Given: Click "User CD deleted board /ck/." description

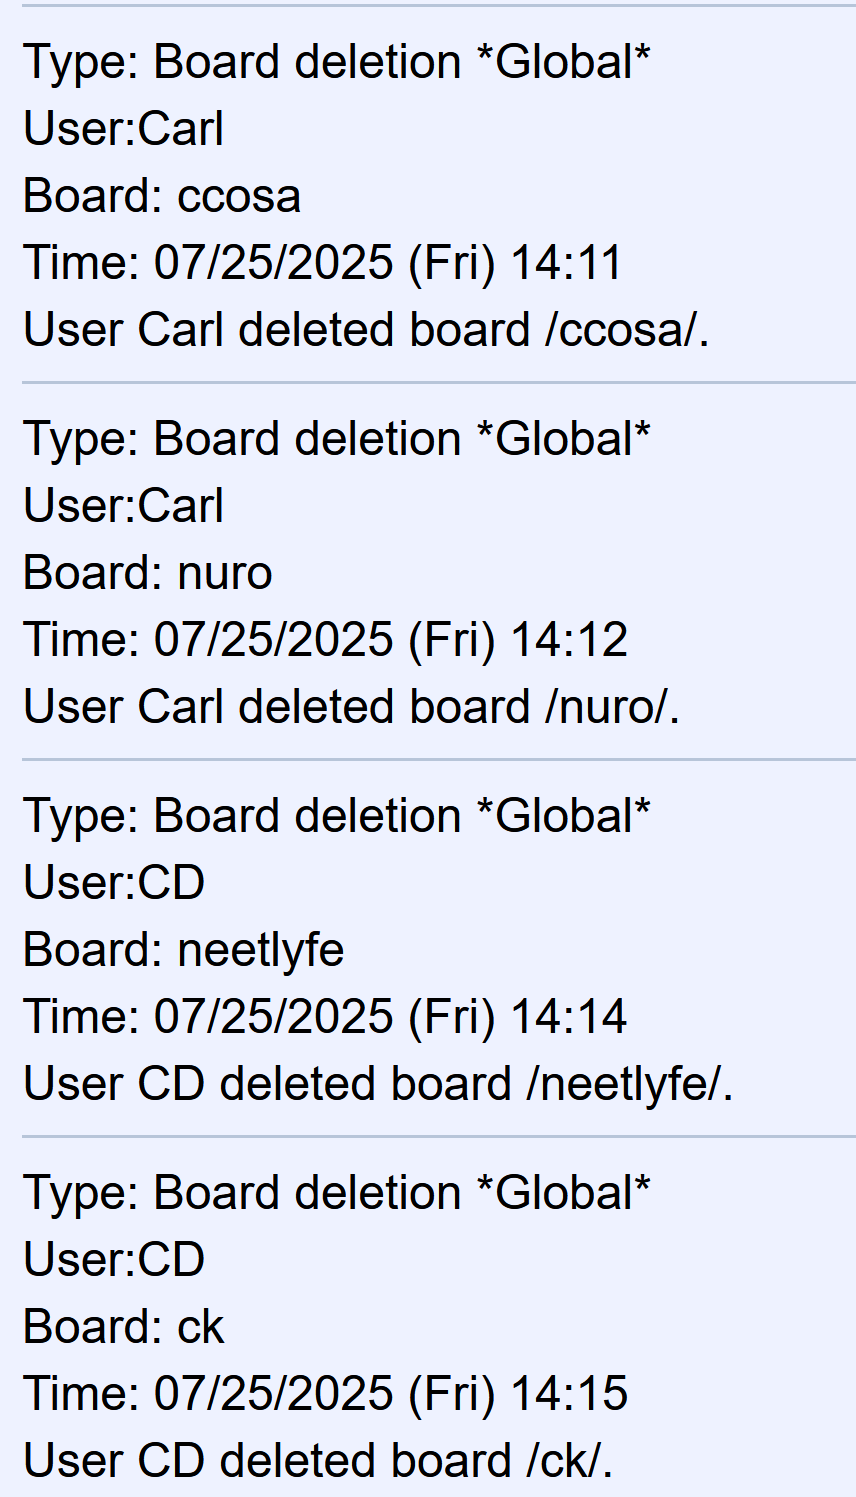Looking at the screenshot, I should click(318, 1461).
